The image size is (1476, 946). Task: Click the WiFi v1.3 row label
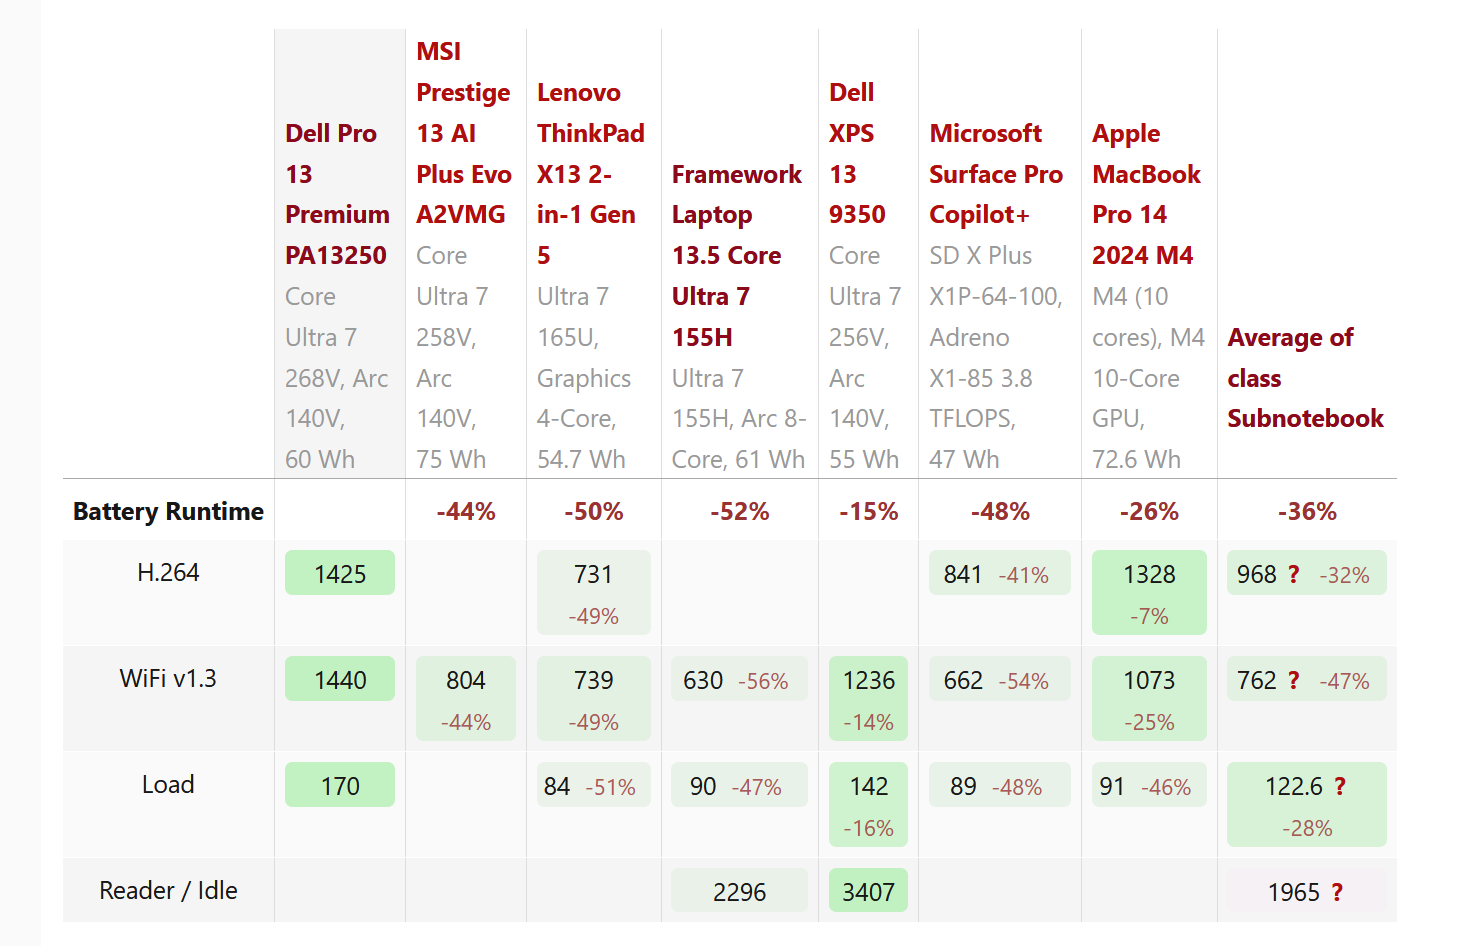point(168,678)
